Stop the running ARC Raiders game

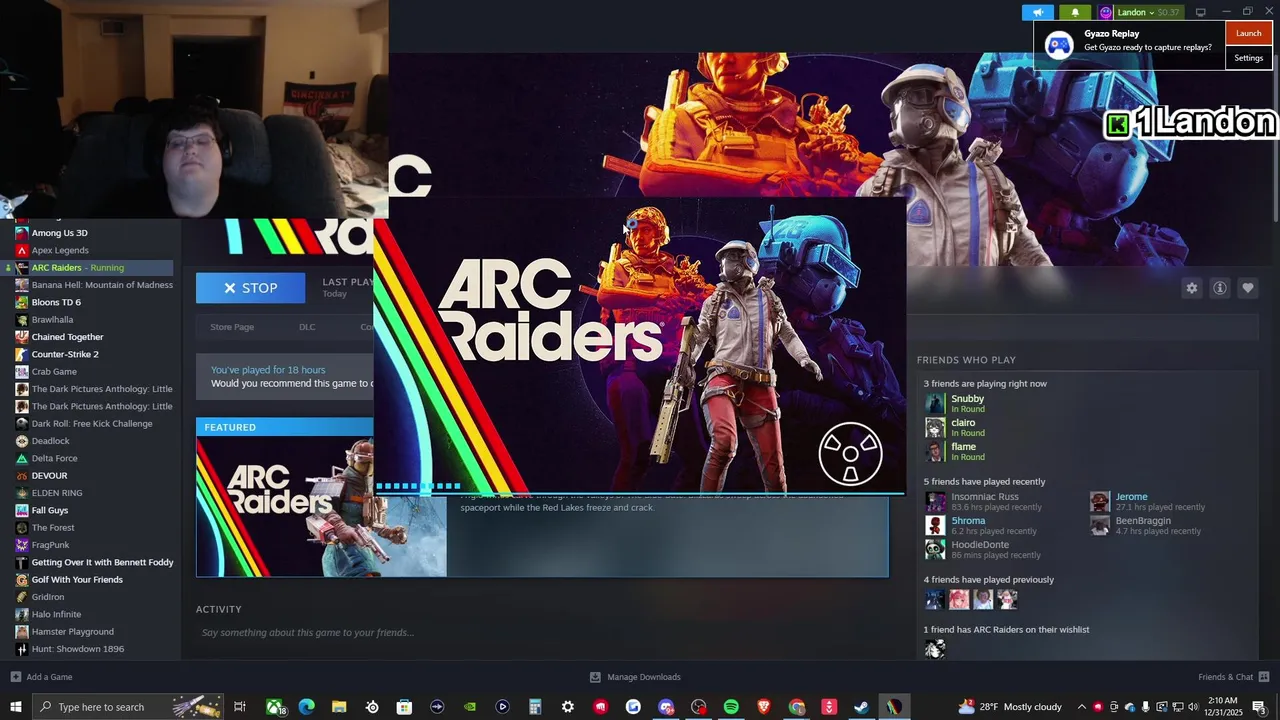250,288
